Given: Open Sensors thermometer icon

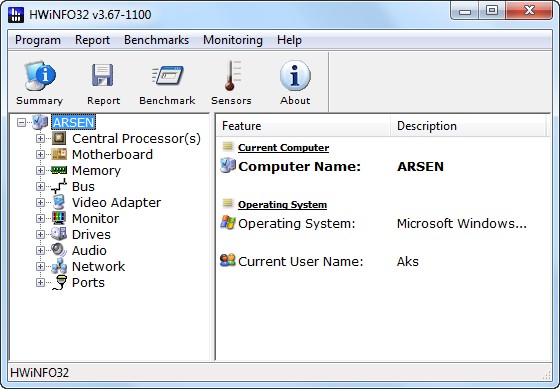Looking at the screenshot, I should pyautogui.click(x=232, y=75).
